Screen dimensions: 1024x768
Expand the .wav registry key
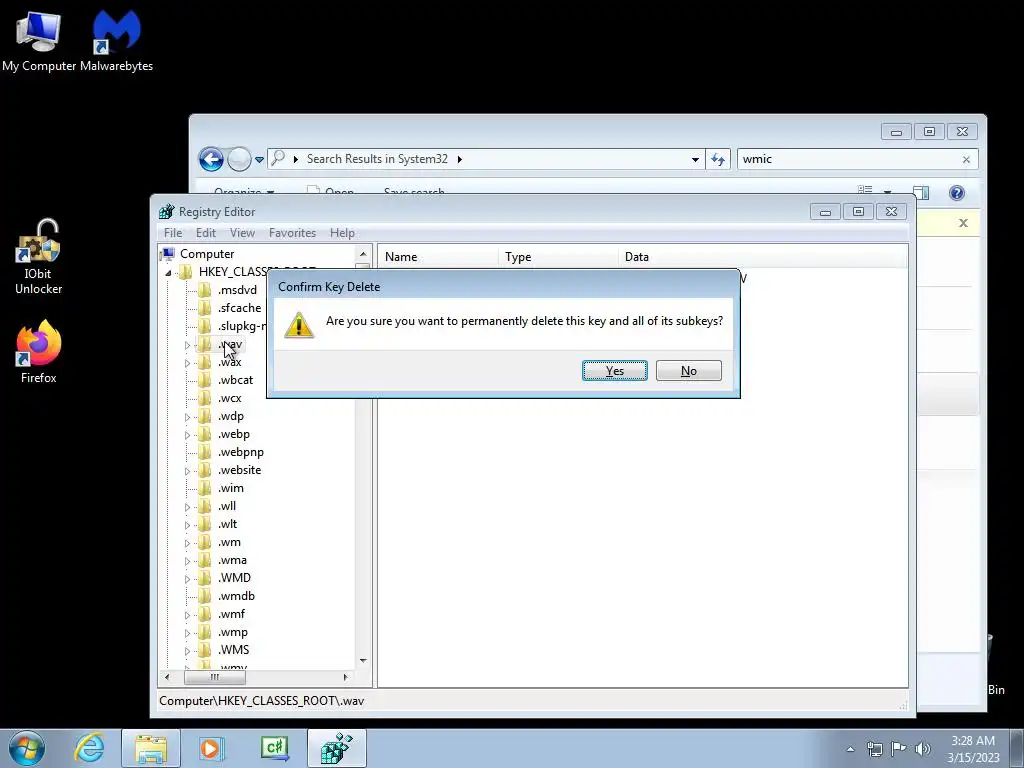pos(187,345)
